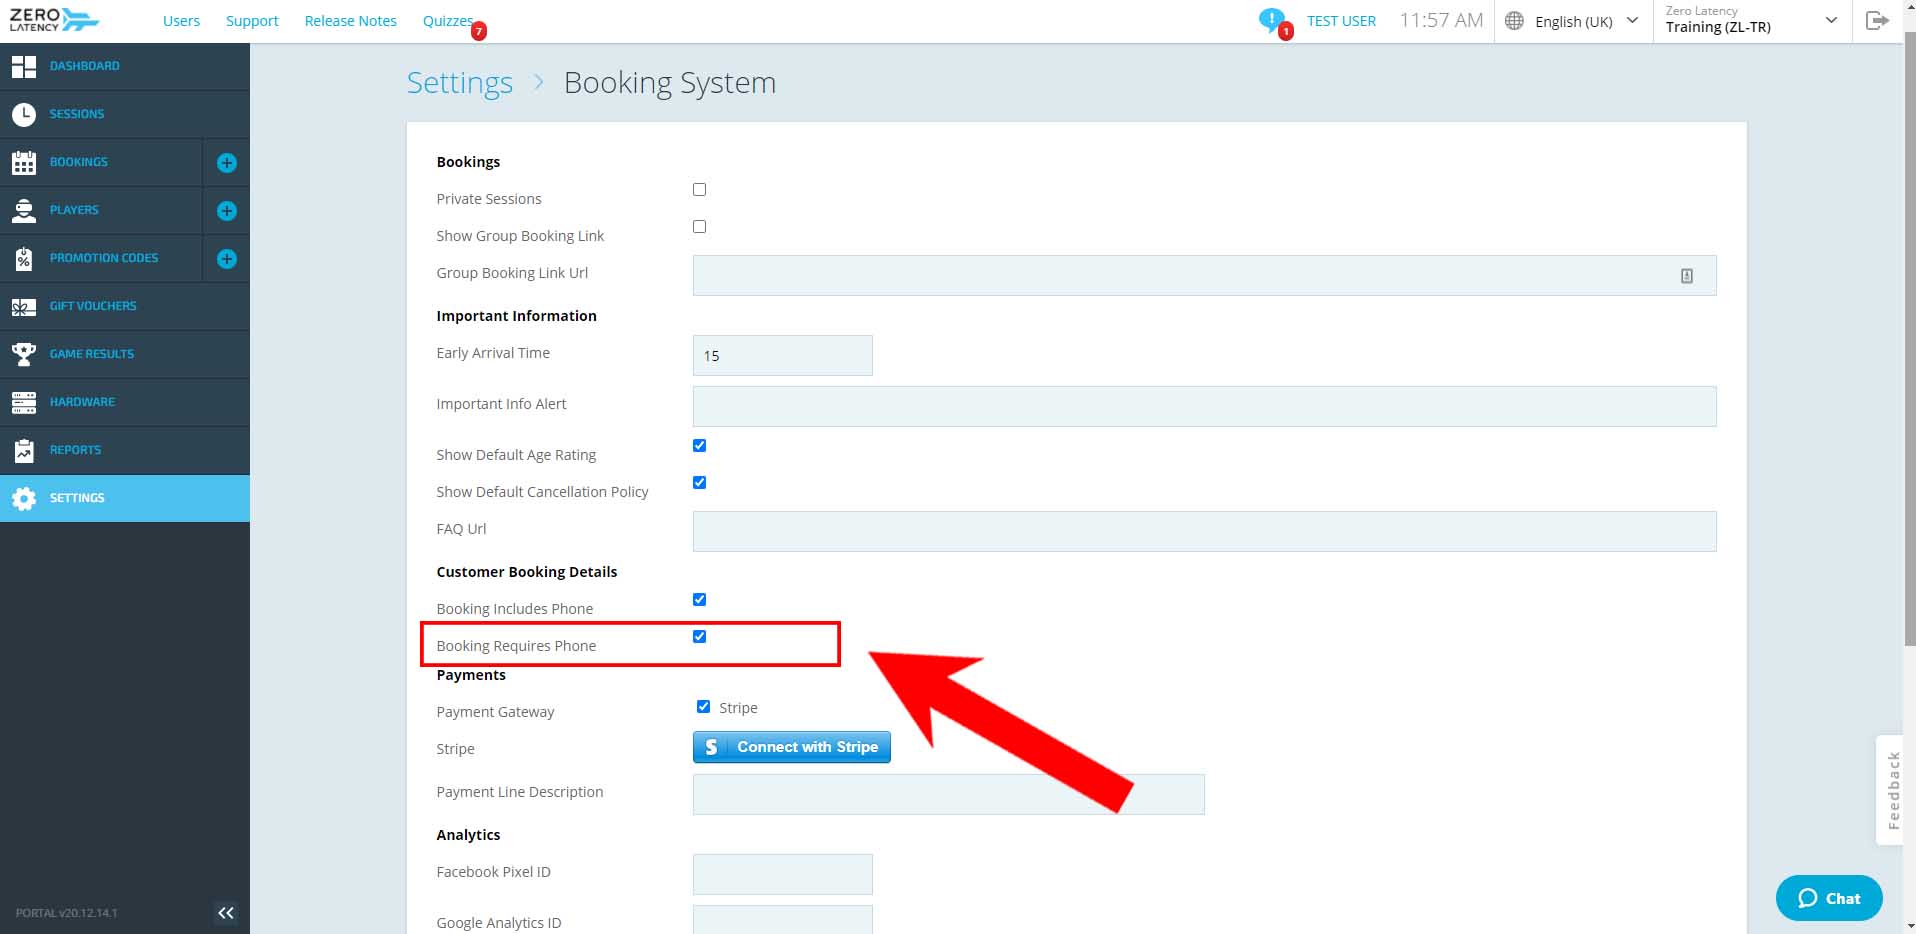
Task: Uncheck Show Default Age Rating
Action: (699, 446)
